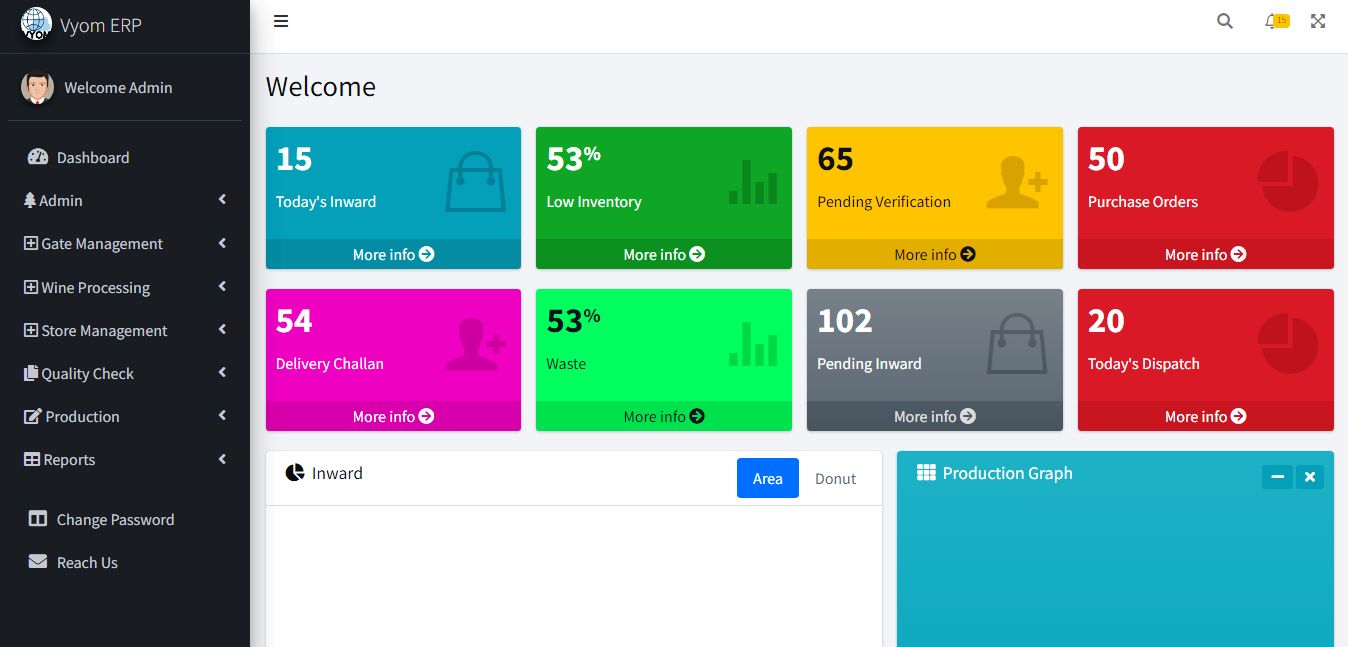The width and height of the screenshot is (1348, 647).
Task: Open the Quality Check menu item
Action: pyautogui.click(x=87, y=374)
